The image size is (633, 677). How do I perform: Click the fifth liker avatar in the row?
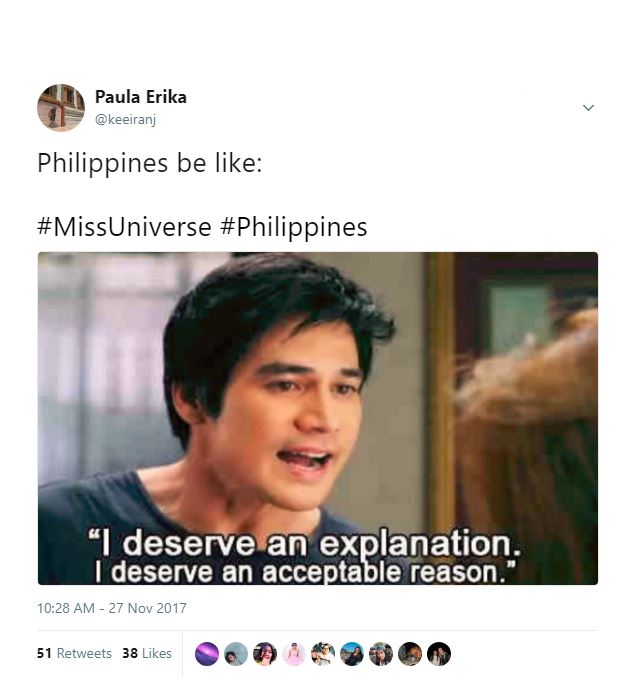click(323, 654)
